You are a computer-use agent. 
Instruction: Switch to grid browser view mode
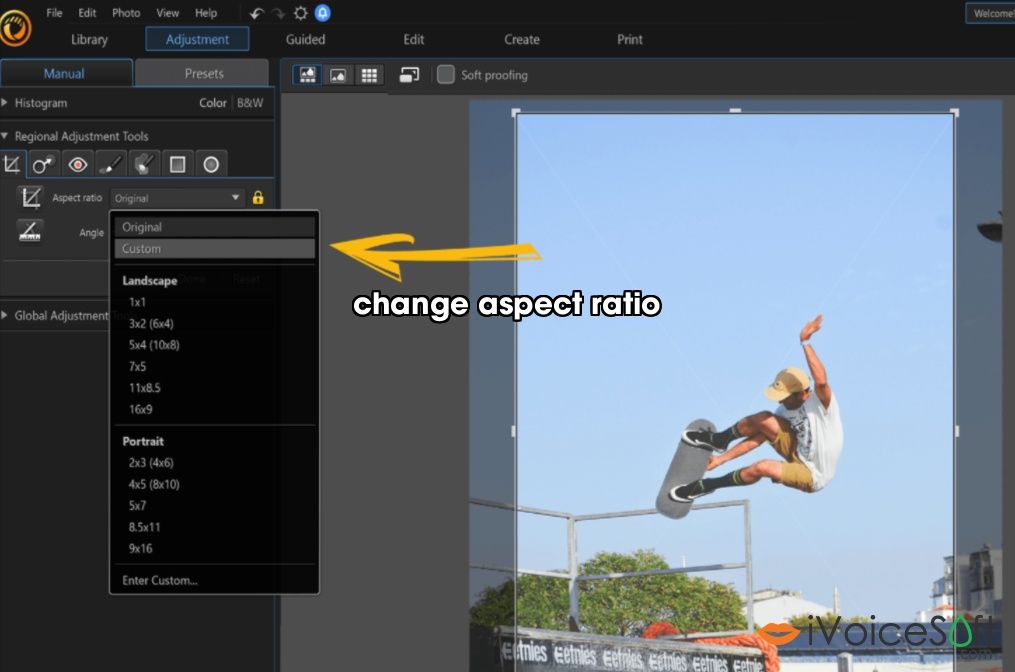click(x=369, y=75)
